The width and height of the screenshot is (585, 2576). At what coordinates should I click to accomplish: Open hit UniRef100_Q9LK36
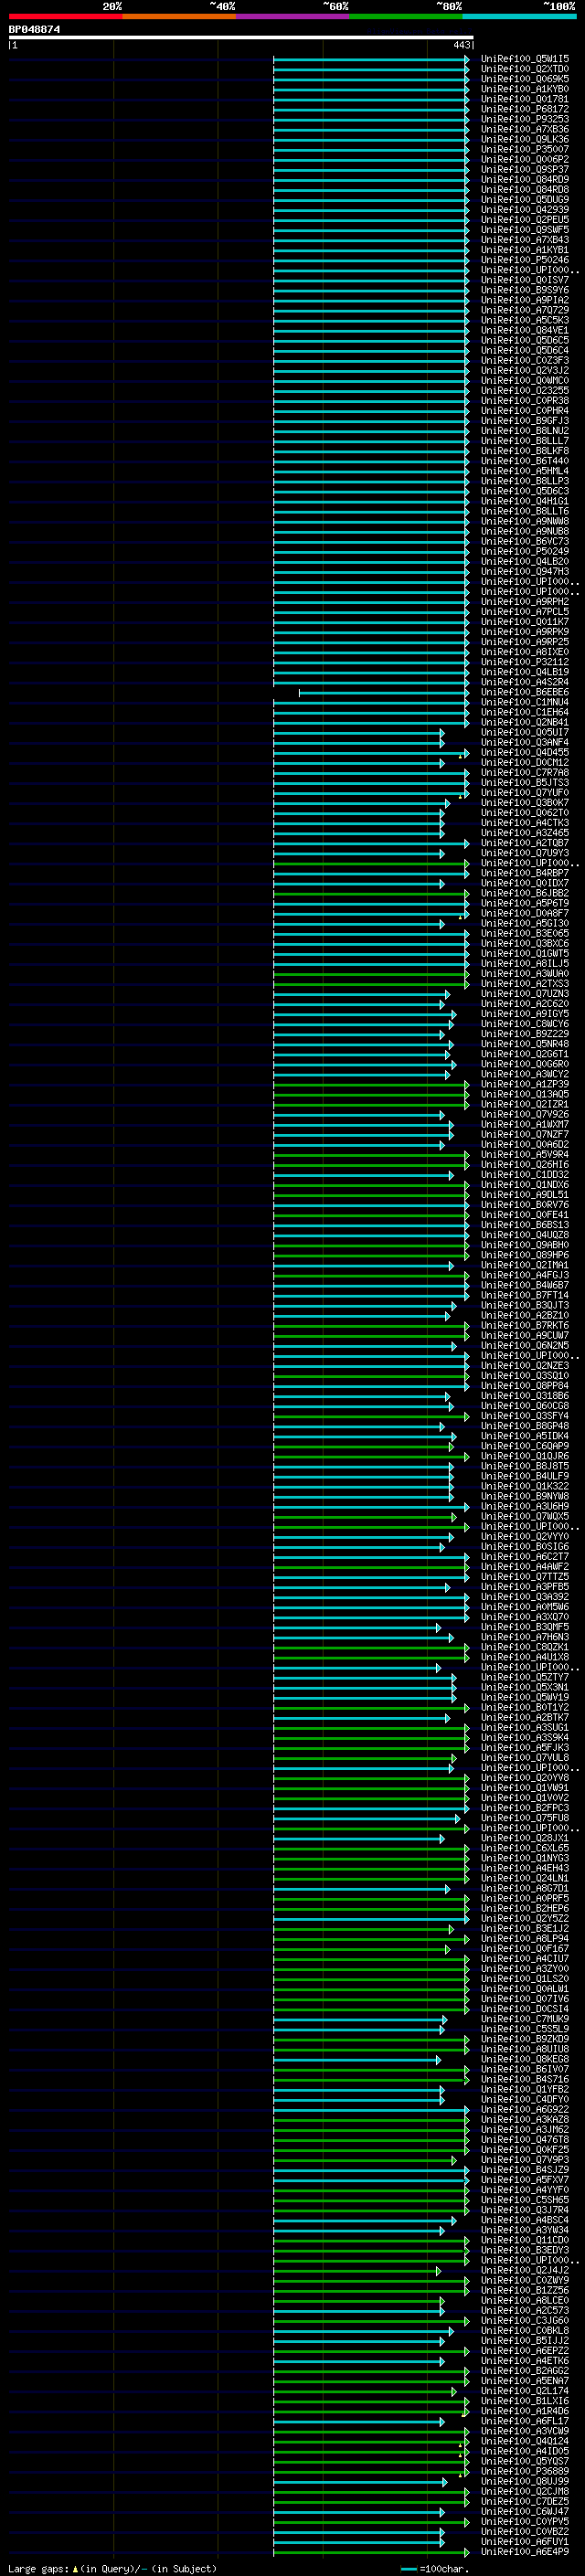525,139
